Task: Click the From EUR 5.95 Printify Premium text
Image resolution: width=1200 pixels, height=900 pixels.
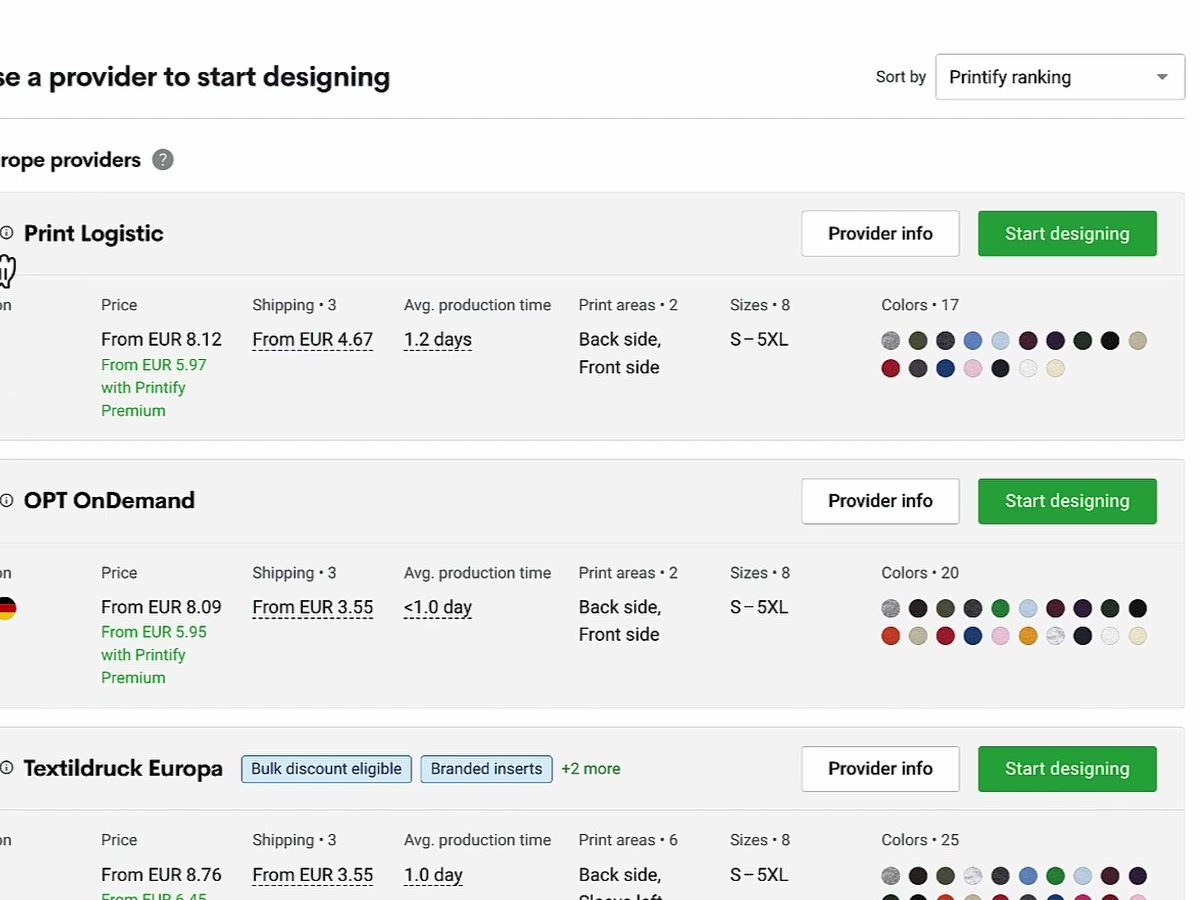Action: [x=154, y=655]
